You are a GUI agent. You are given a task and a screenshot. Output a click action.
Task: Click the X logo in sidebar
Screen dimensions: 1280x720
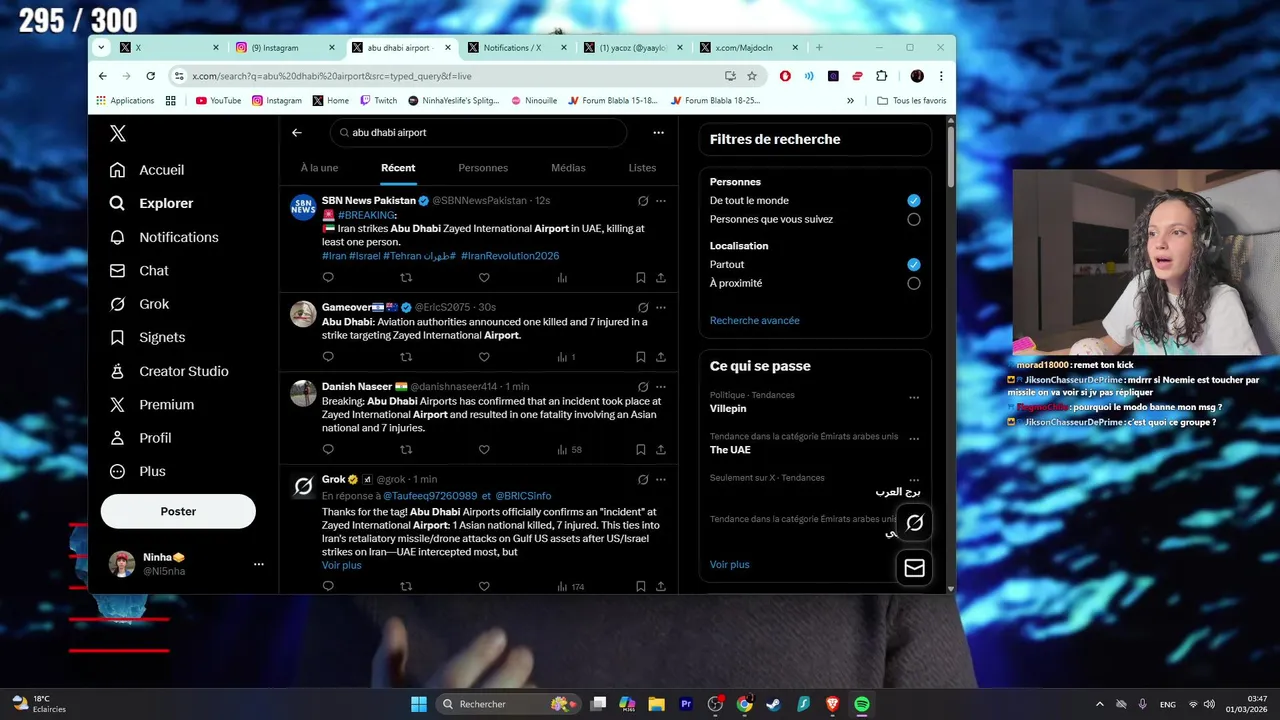point(118,133)
